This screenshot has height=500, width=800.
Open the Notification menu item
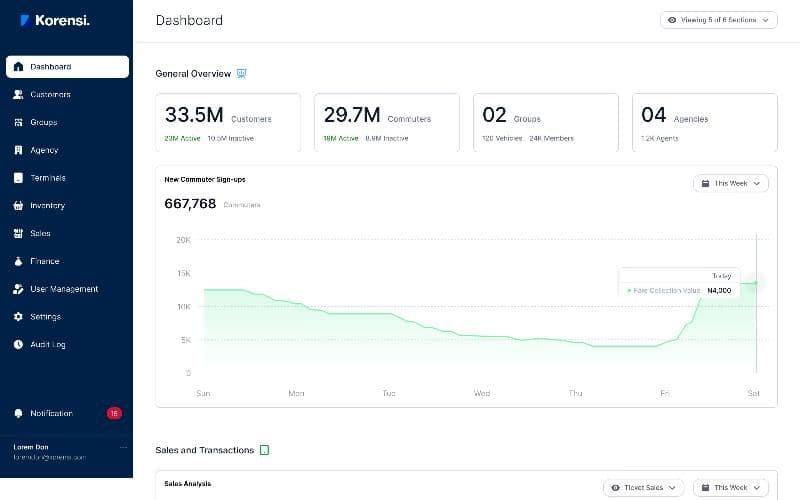pos(67,413)
